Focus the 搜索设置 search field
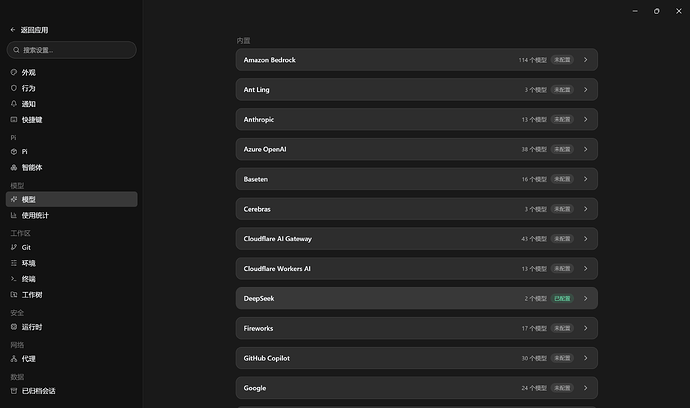The width and height of the screenshot is (690, 408). pos(72,50)
